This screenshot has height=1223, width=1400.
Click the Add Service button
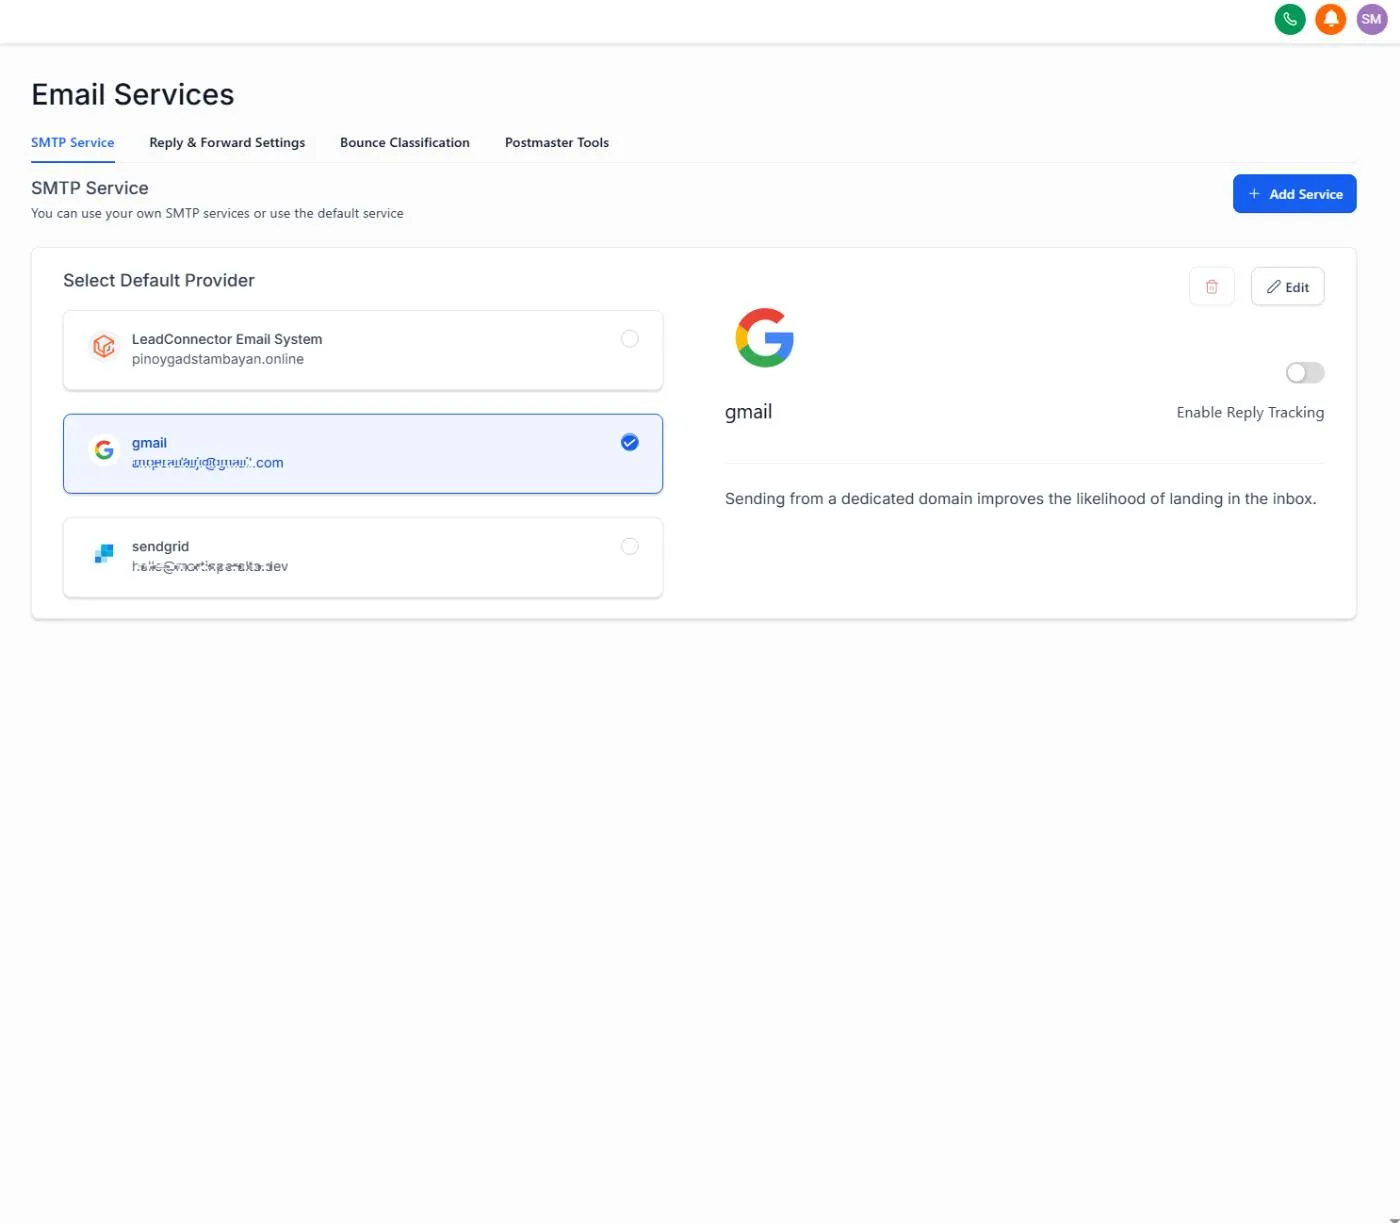(1295, 194)
